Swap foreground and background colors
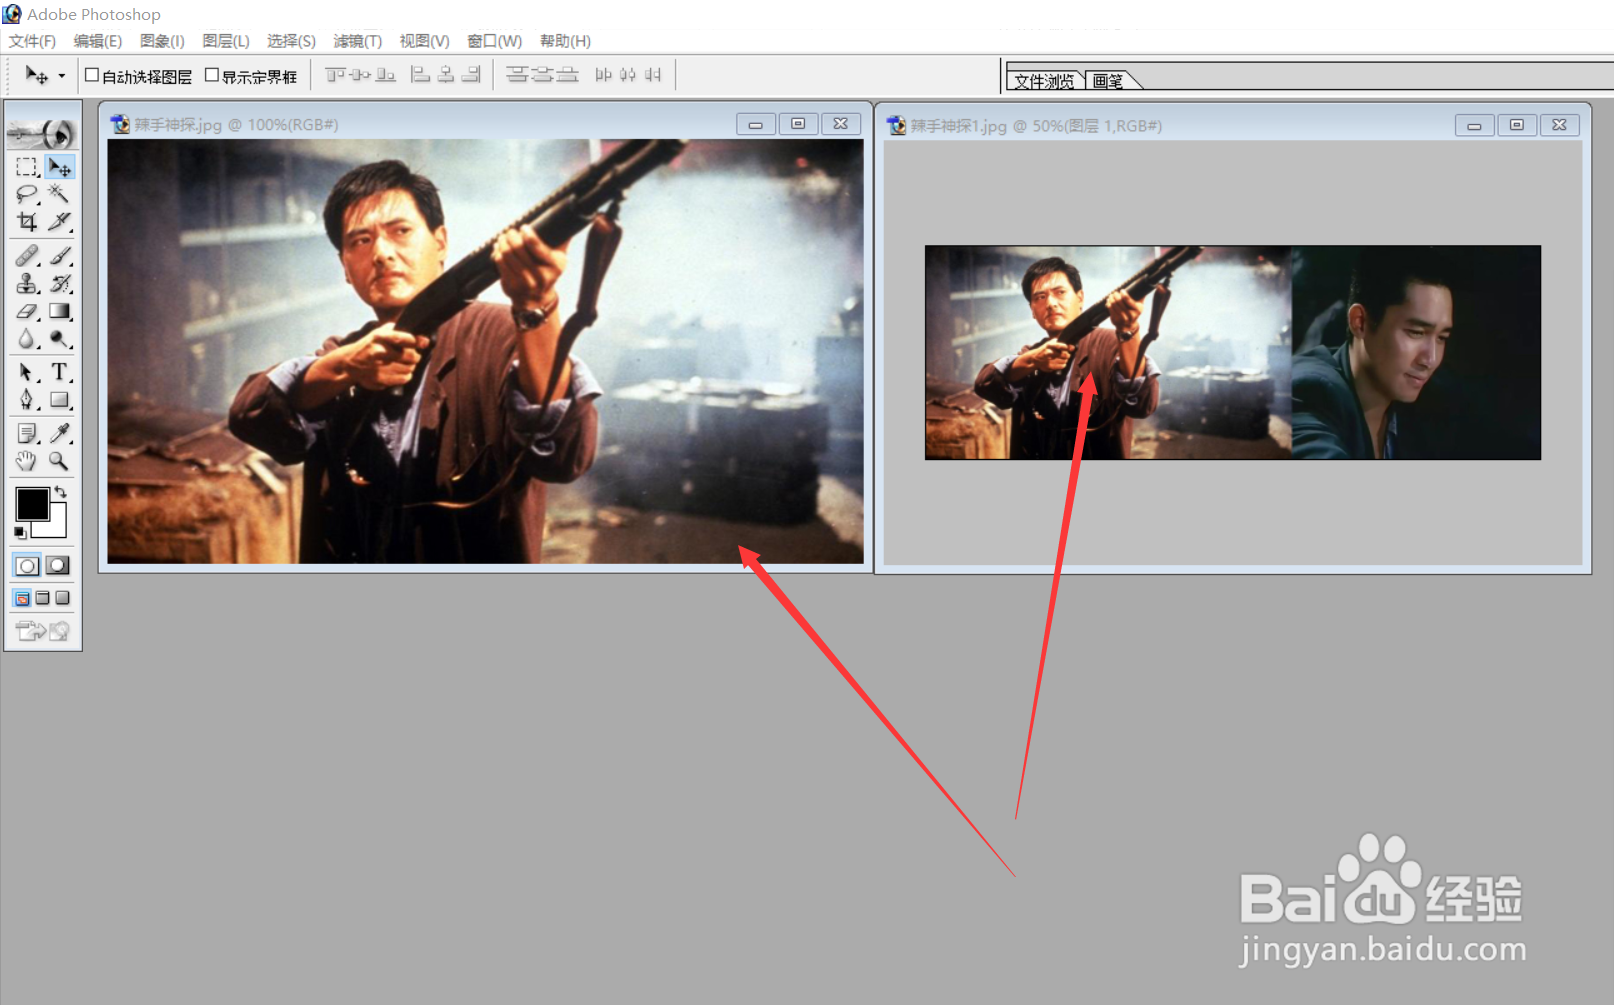Image resolution: width=1614 pixels, height=1005 pixels. (61, 491)
